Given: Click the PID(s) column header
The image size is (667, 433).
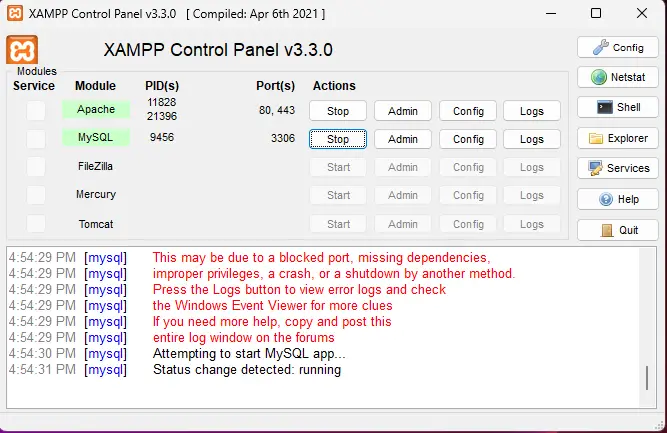Looking at the screenshot, I should click(x=162, y=85).
